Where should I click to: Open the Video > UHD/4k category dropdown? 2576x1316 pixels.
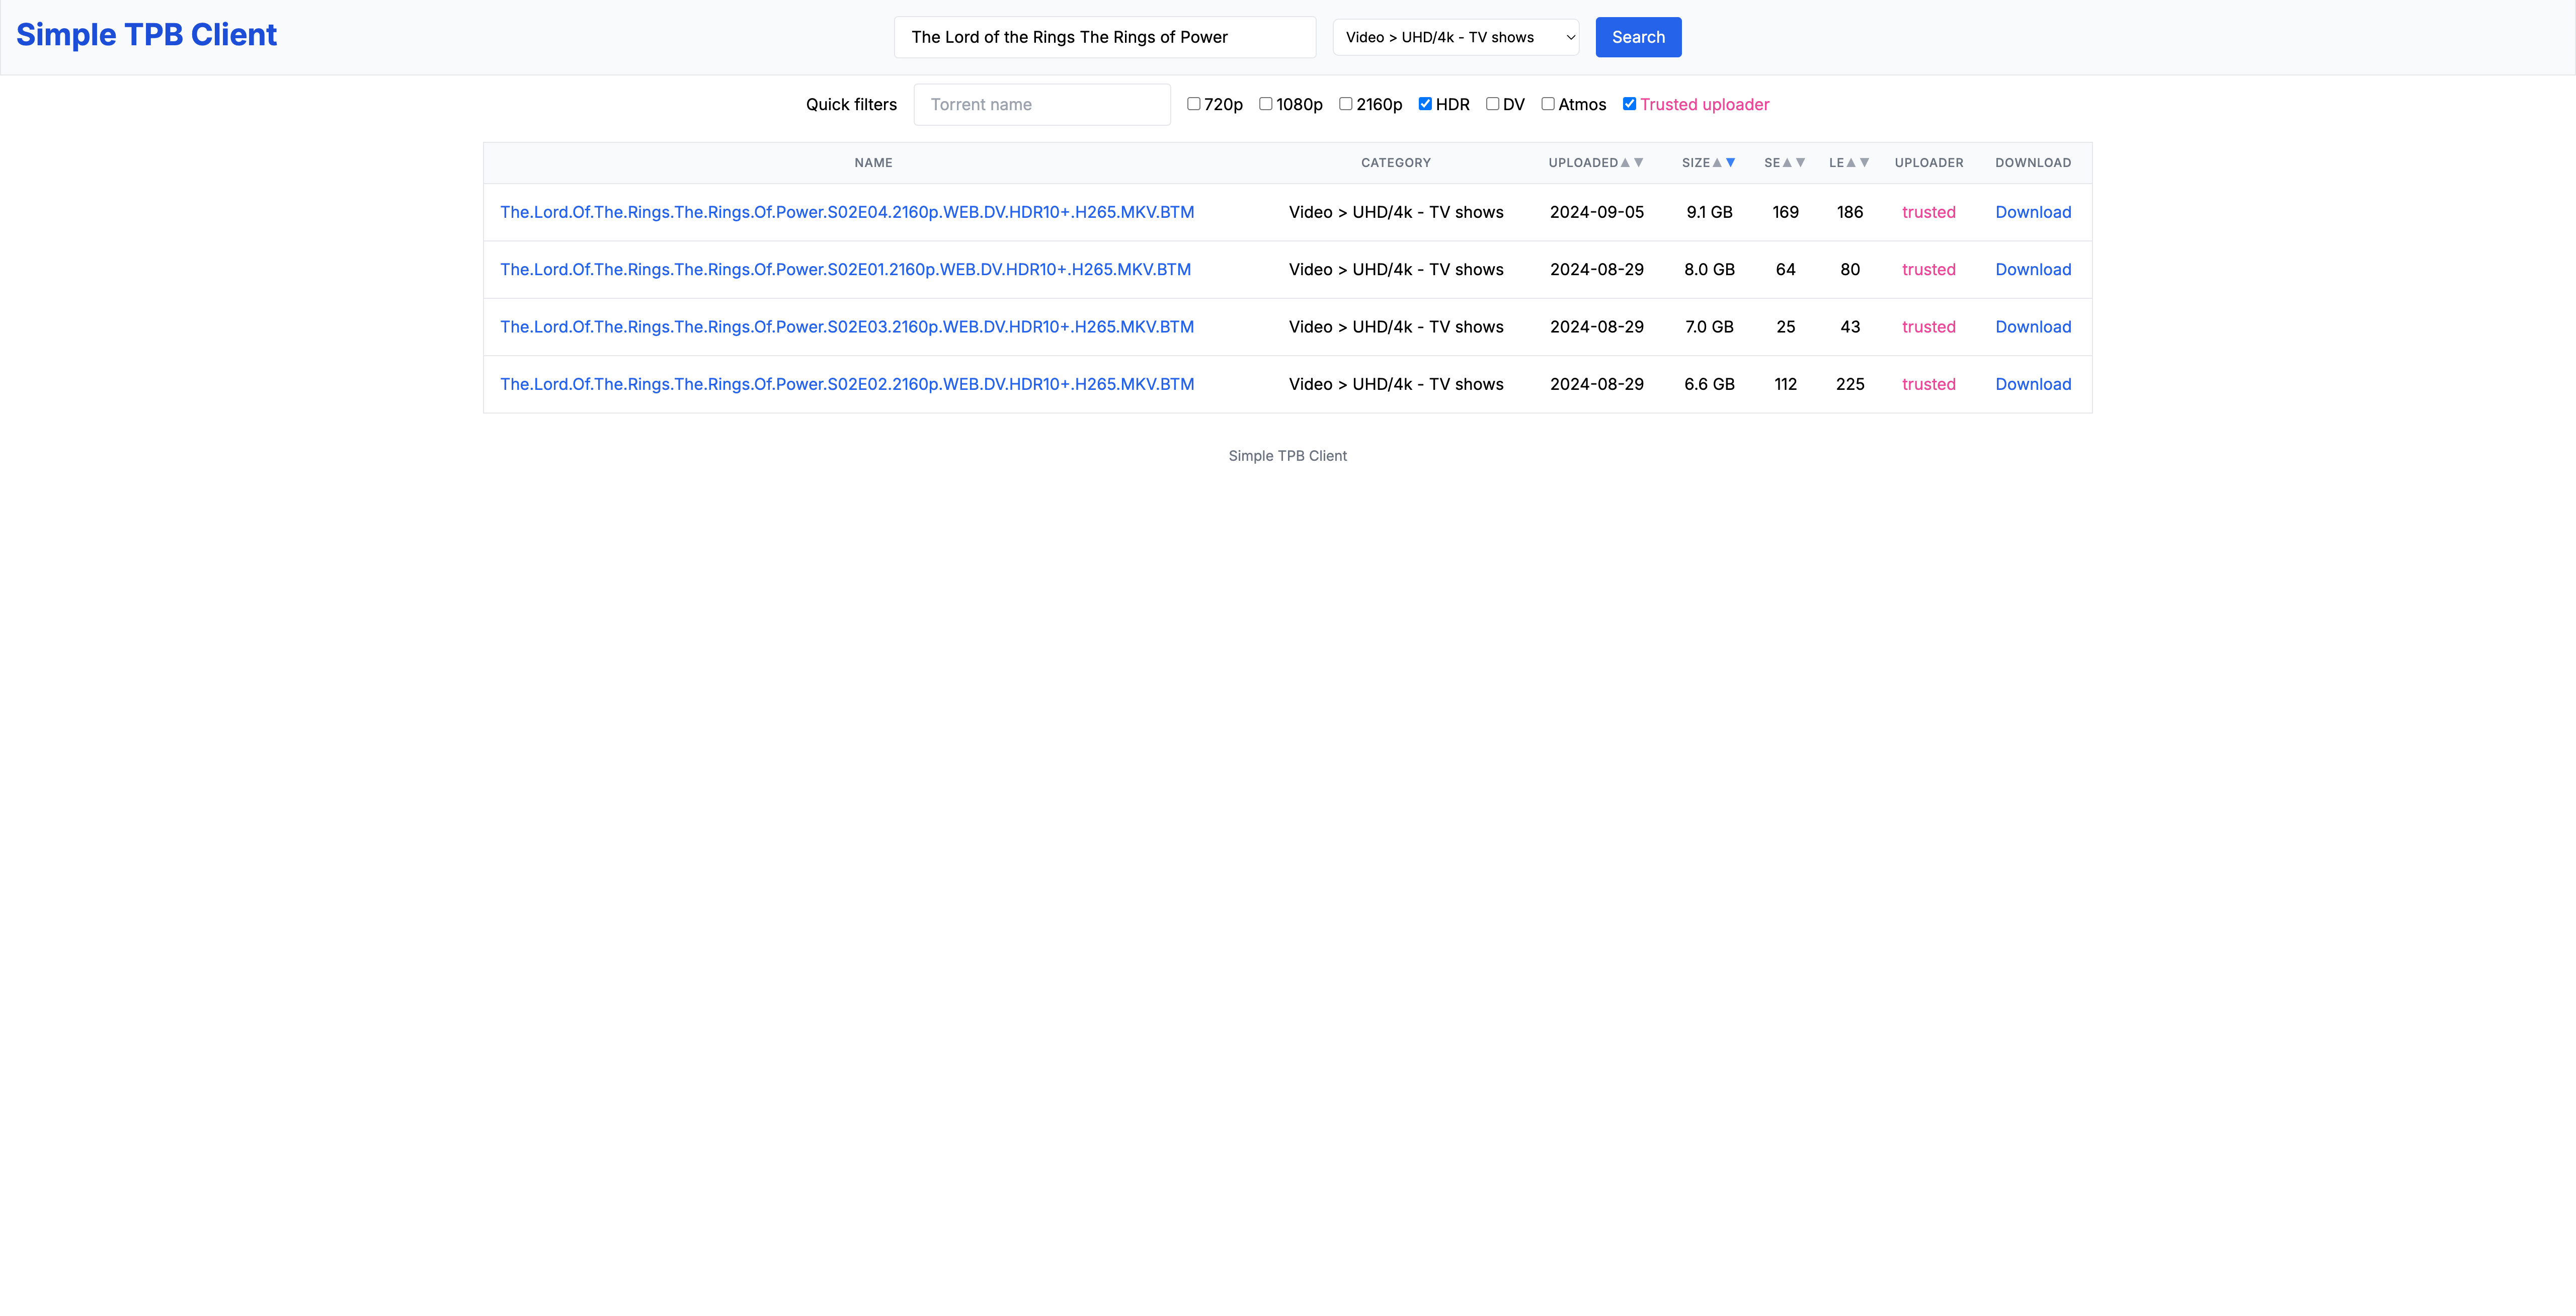click(1456, 37)
